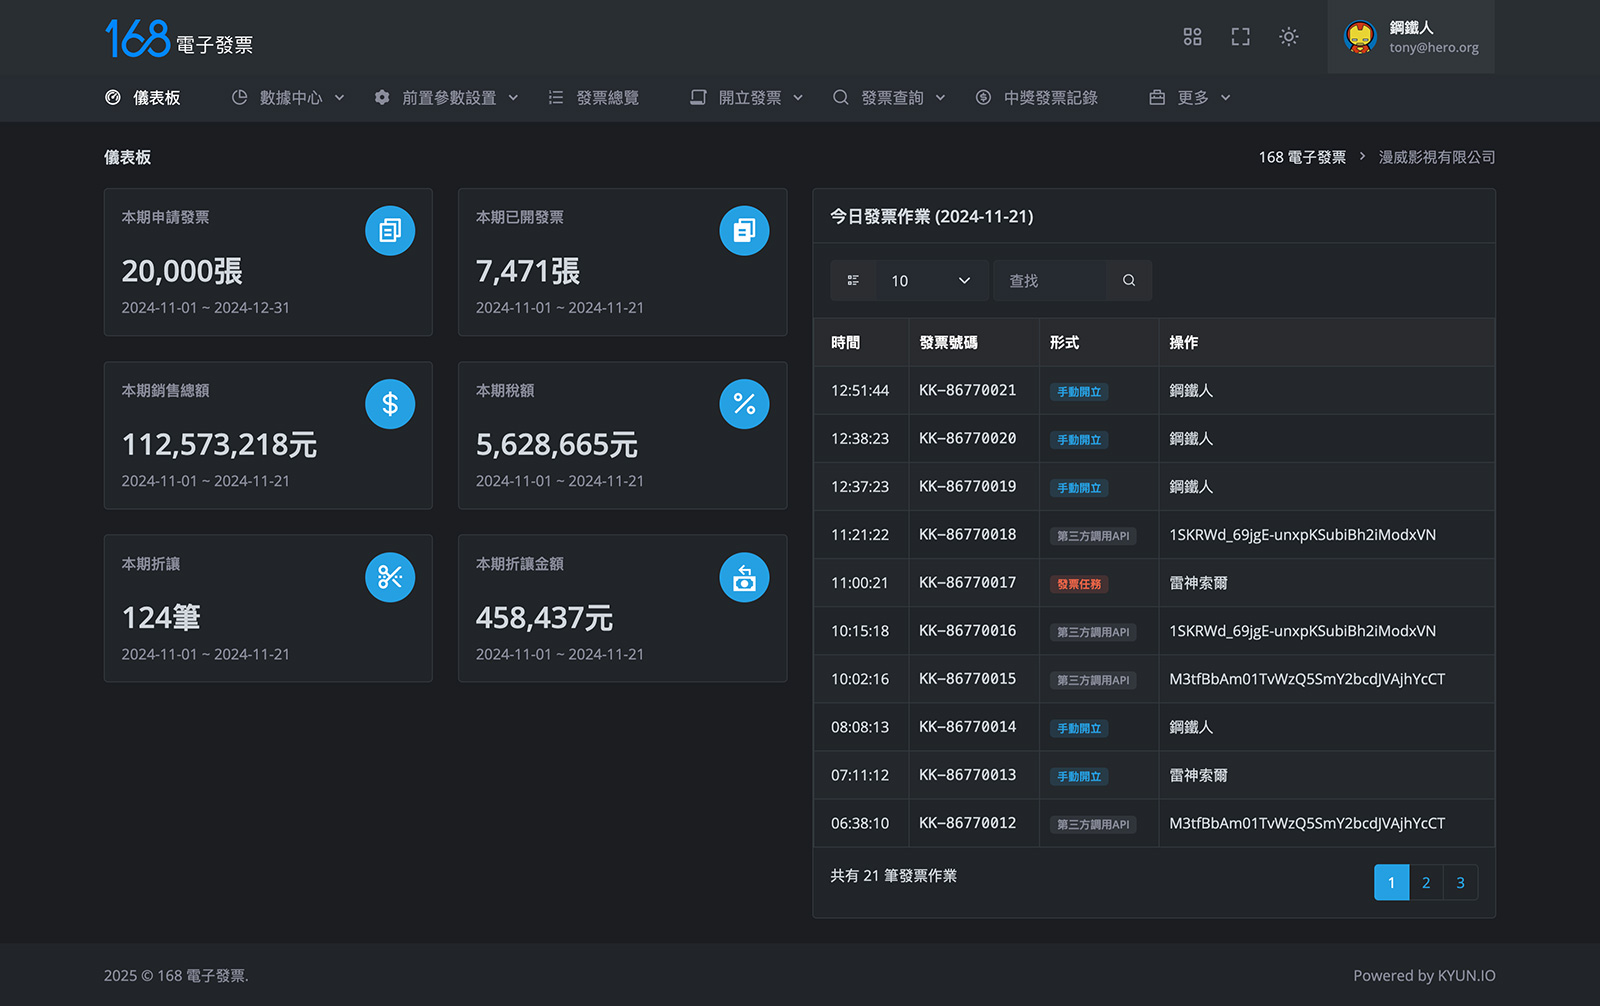1600x1006 pixels.
Task: Open the 中獎發票記錄 menu item
Action: (1037, 98)
